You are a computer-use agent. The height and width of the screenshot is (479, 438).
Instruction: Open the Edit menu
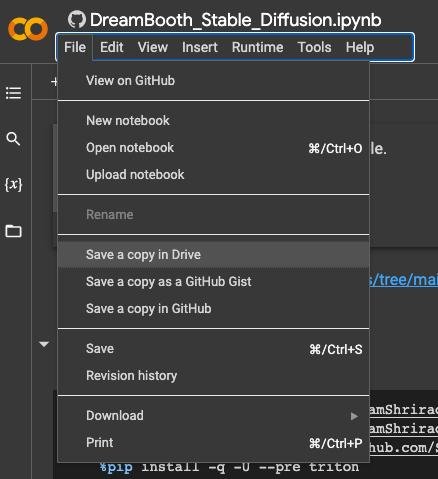click(112, 47)
